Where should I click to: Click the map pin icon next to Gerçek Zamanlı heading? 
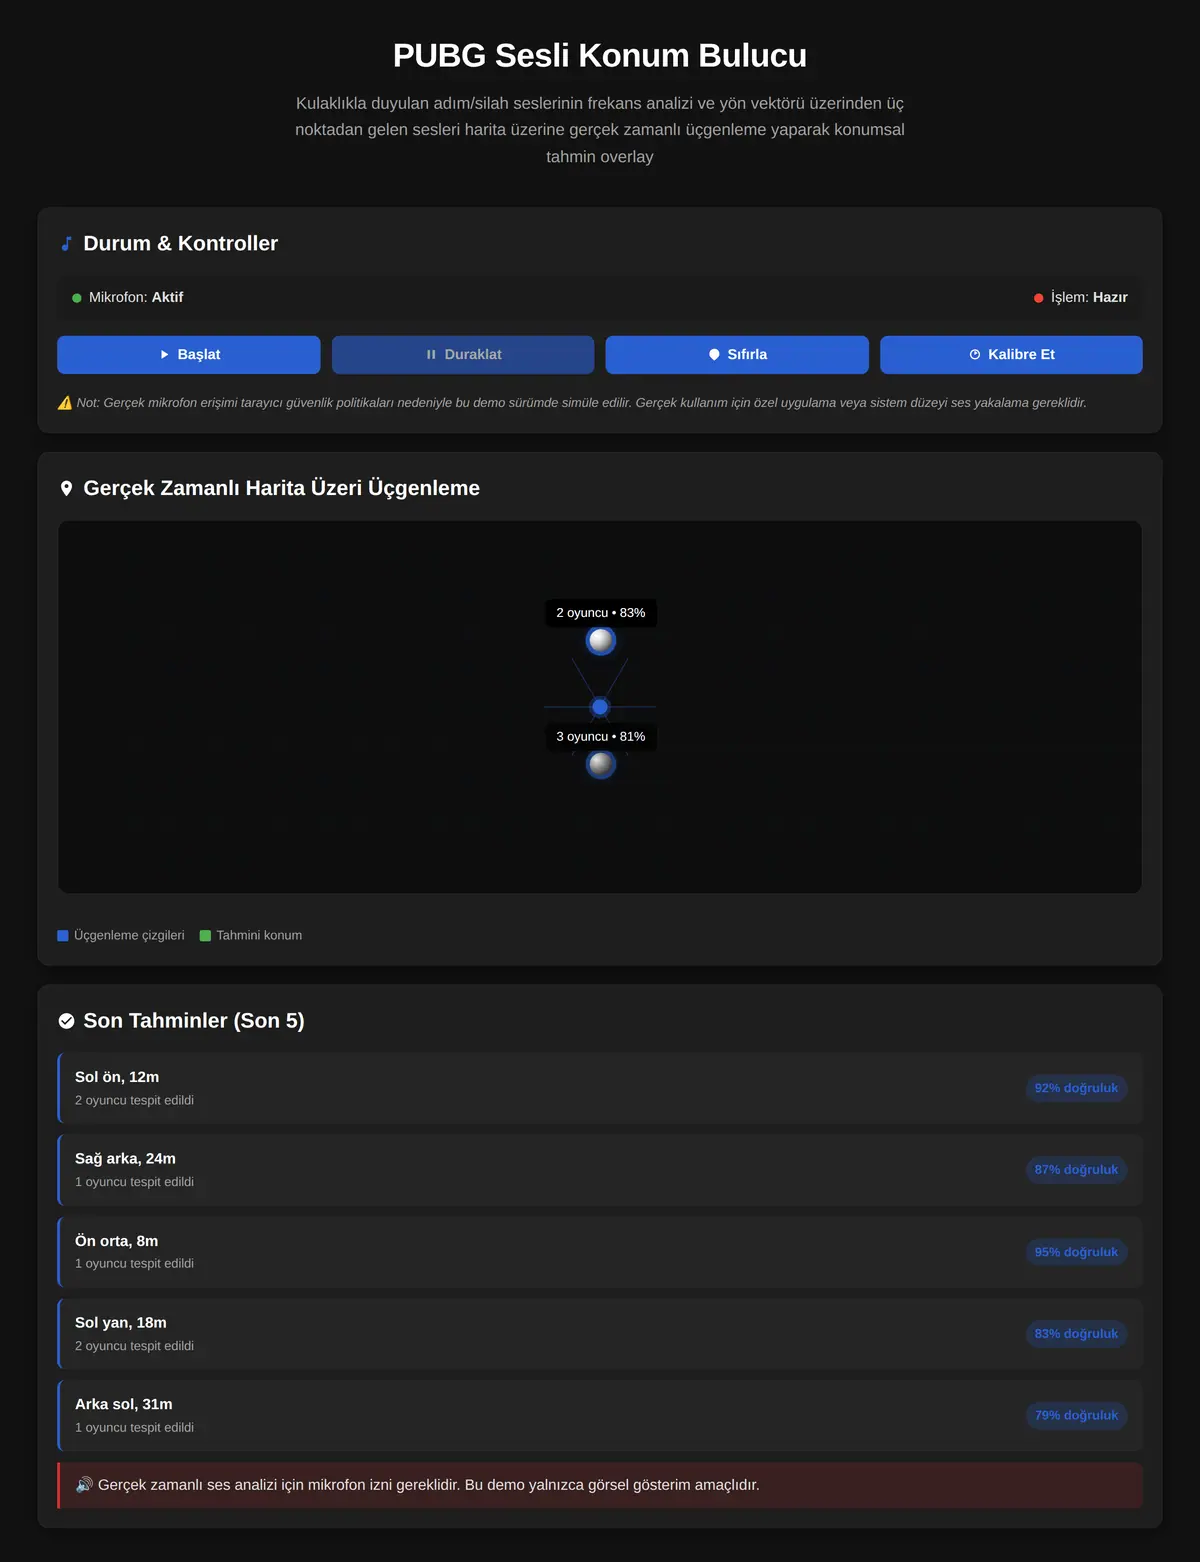(x=66, y=488)
